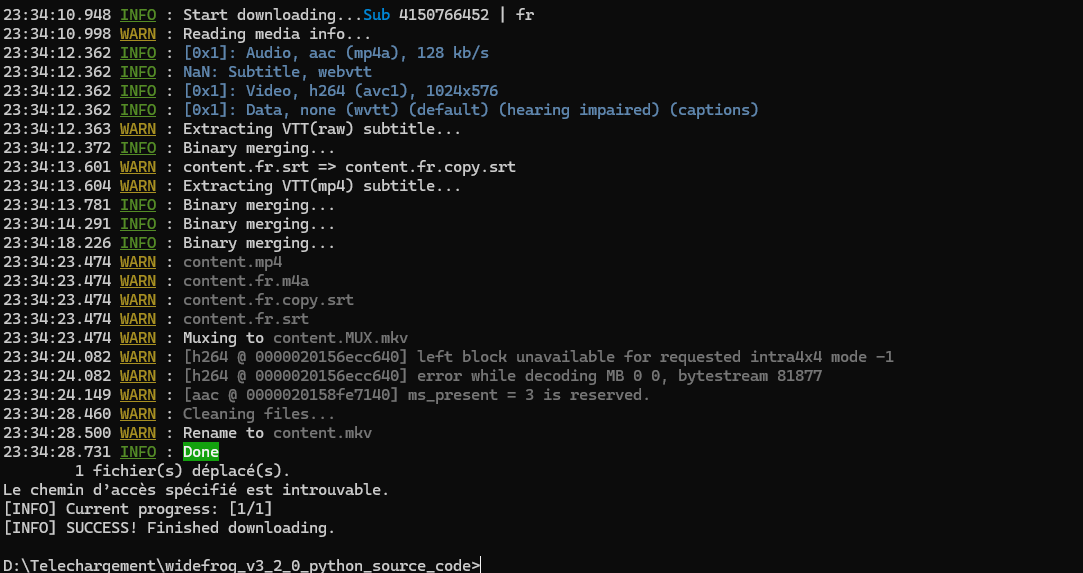Click the green highlighted Done status
1083x573 pixels.
(x=201, y=452)
